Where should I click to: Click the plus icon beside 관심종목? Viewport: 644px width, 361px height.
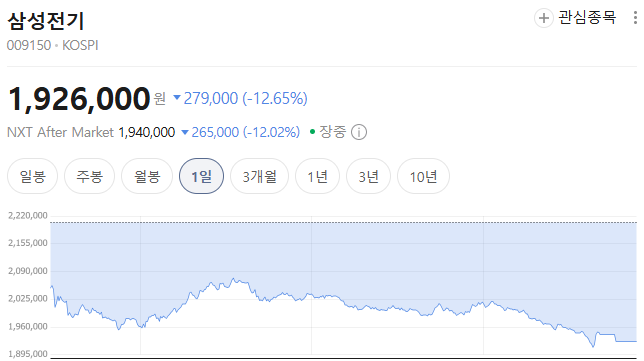click(543, 18)
